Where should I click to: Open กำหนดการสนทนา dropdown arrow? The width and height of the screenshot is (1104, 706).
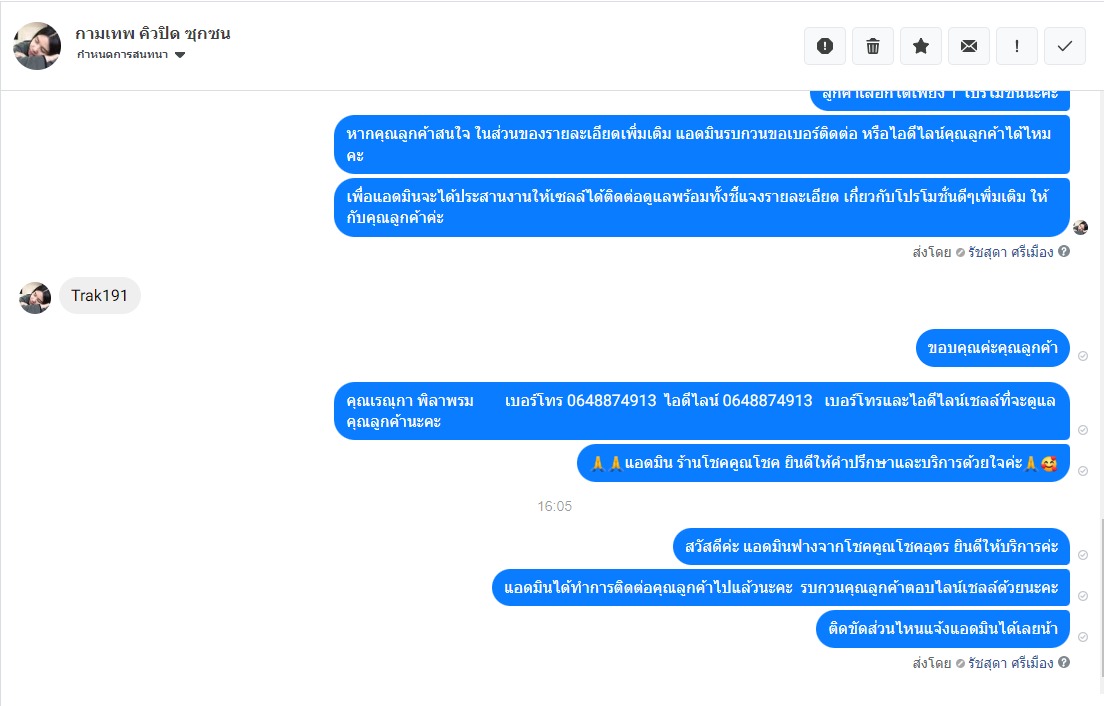click(180, 55)
